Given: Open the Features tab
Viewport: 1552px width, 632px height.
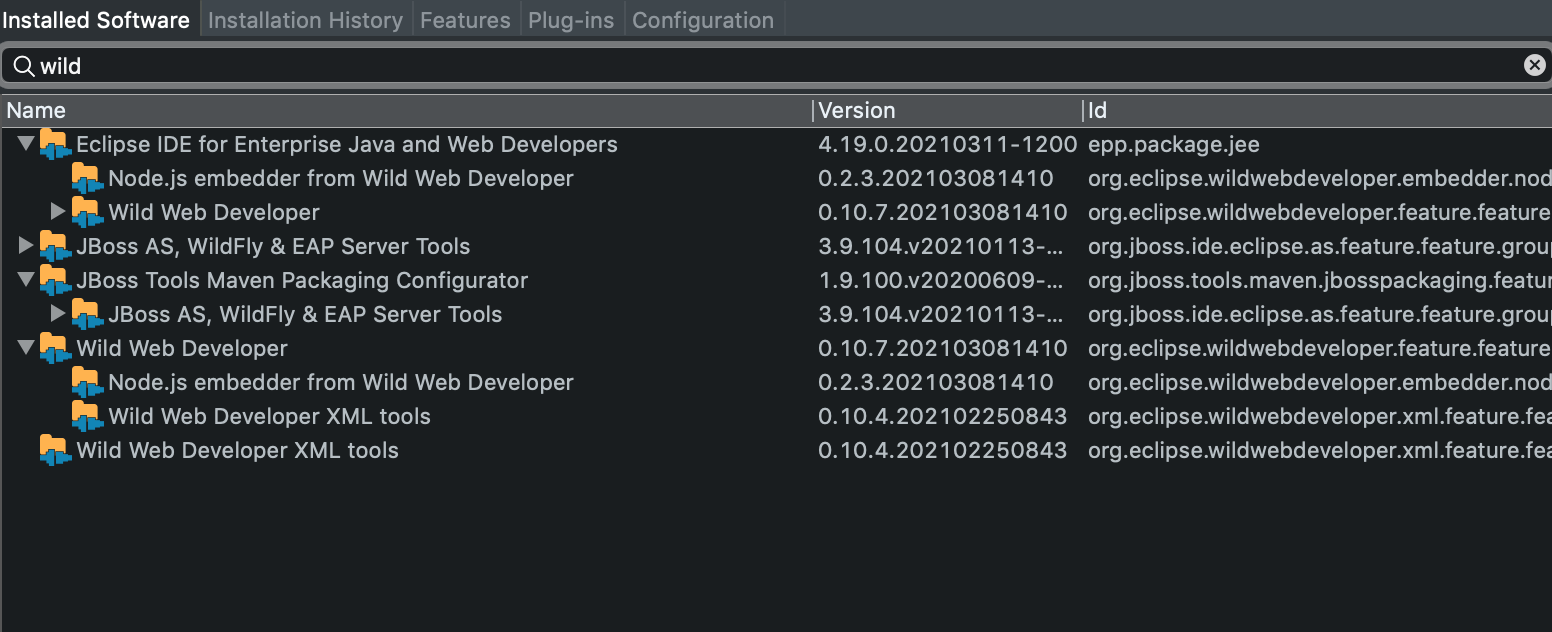Looking at the screenshot, I should [465, 18].
